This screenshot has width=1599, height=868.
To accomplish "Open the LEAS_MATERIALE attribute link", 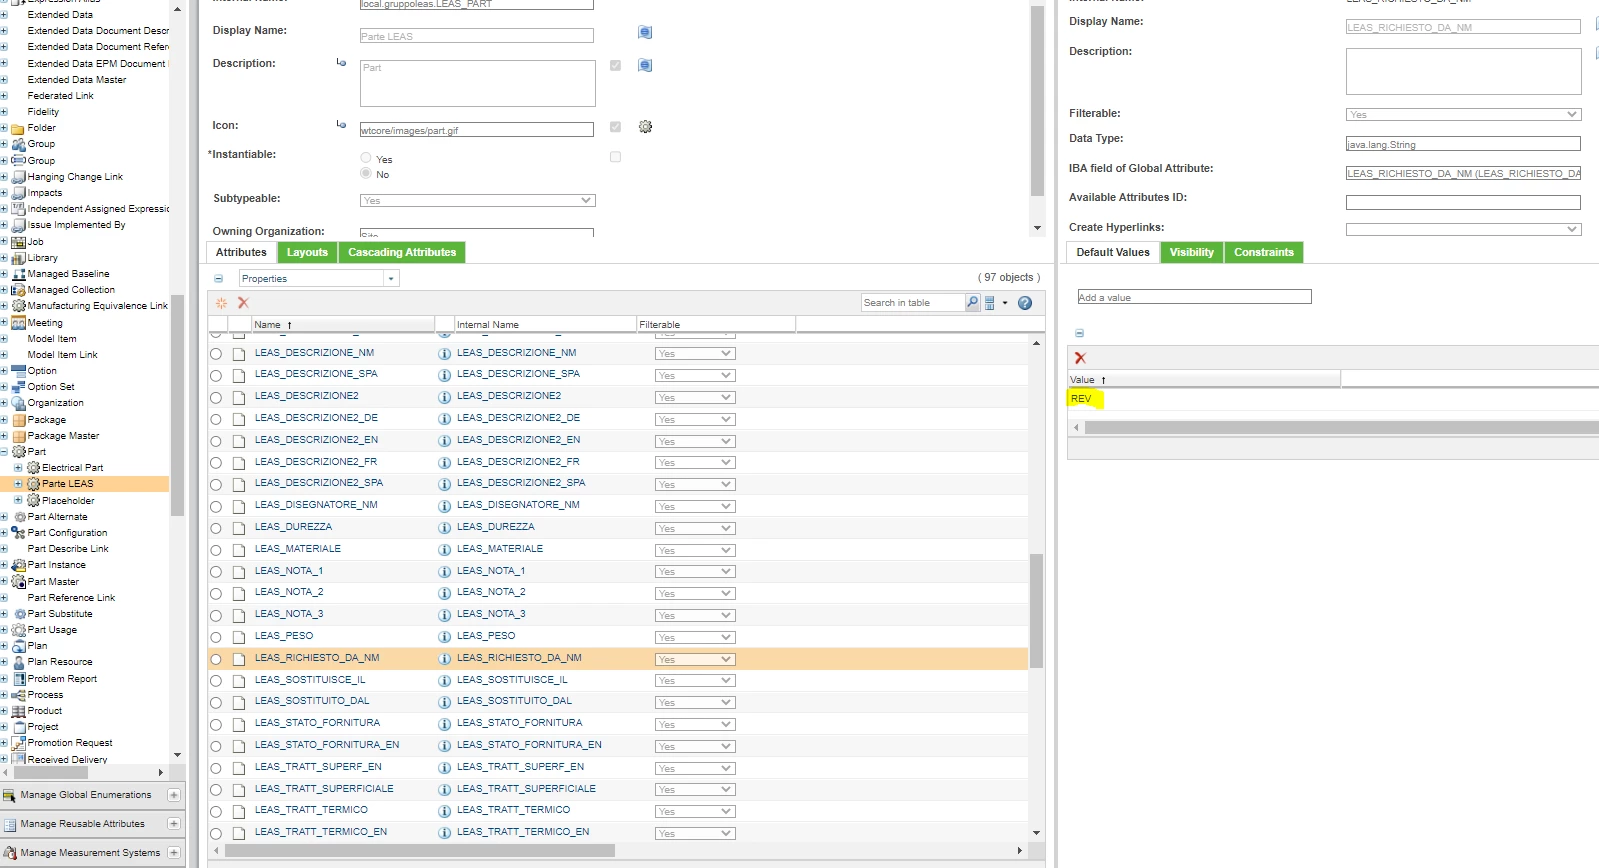I will pyautogui.click(x=298, y=549).
